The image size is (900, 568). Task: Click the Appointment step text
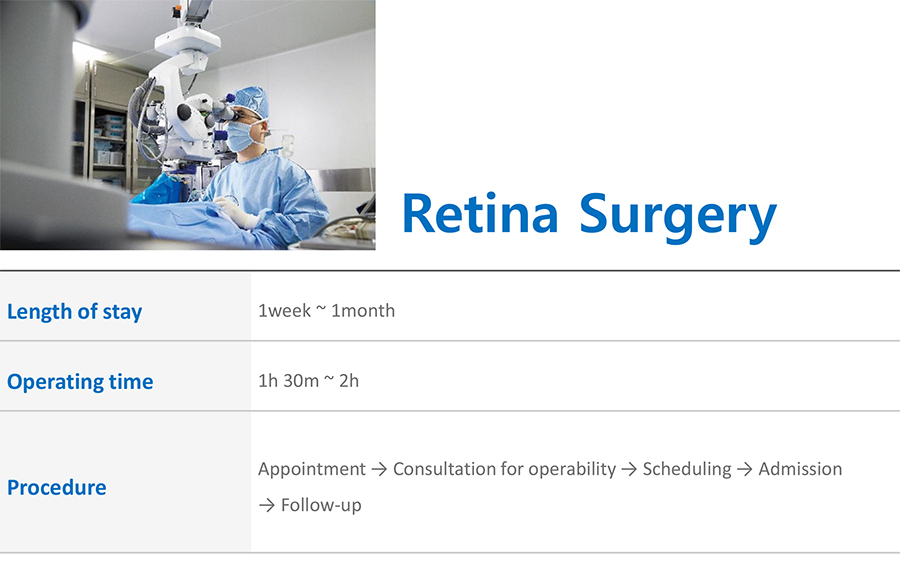coord(312,469)
